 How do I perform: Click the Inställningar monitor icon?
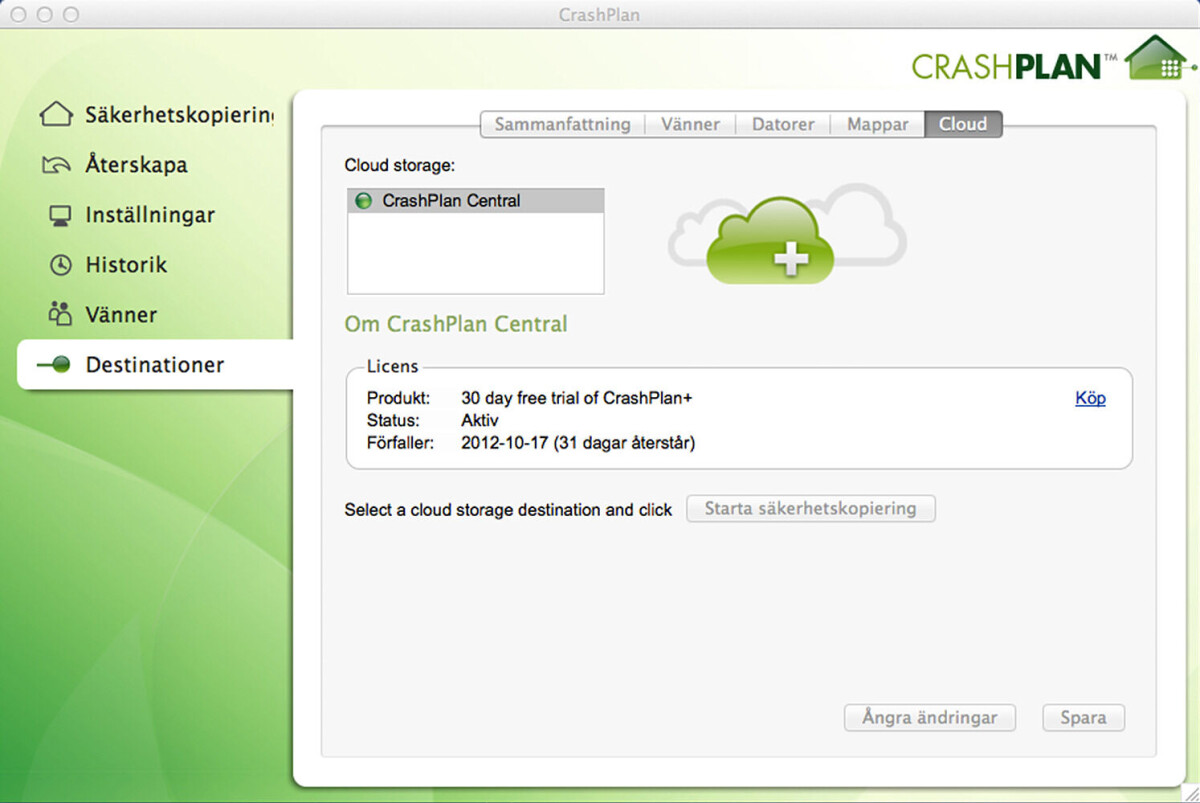pyautogui.click(x=60, y=215)
